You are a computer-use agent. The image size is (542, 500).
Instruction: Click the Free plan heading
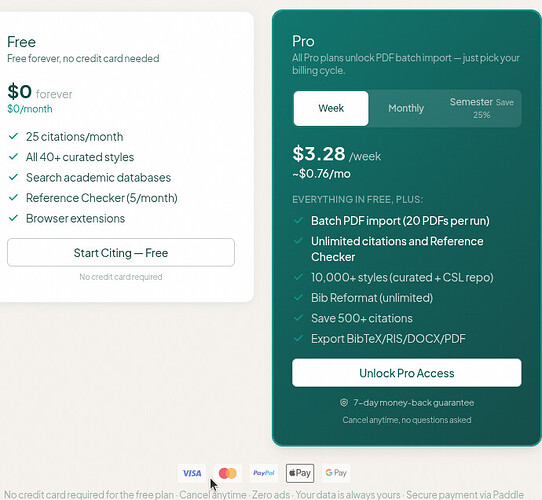coord(21,42)
